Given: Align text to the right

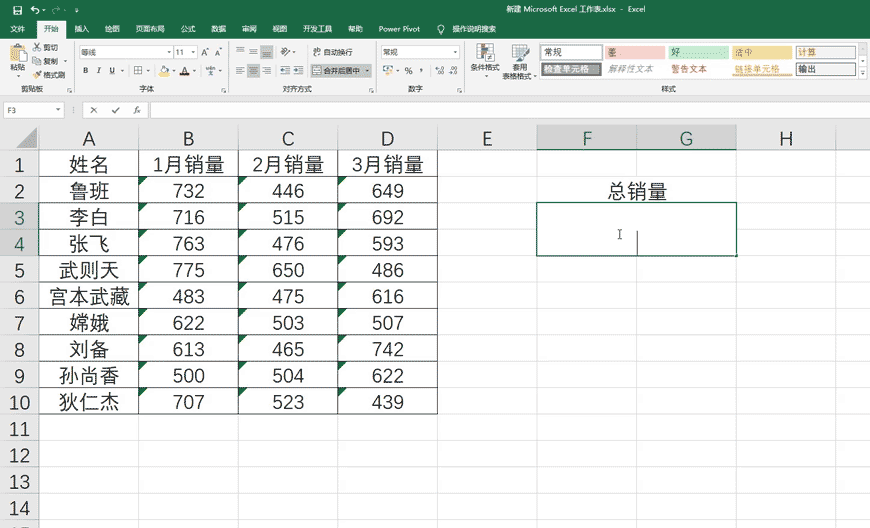Looking at the screenshot, I should (x=267, y=70).
